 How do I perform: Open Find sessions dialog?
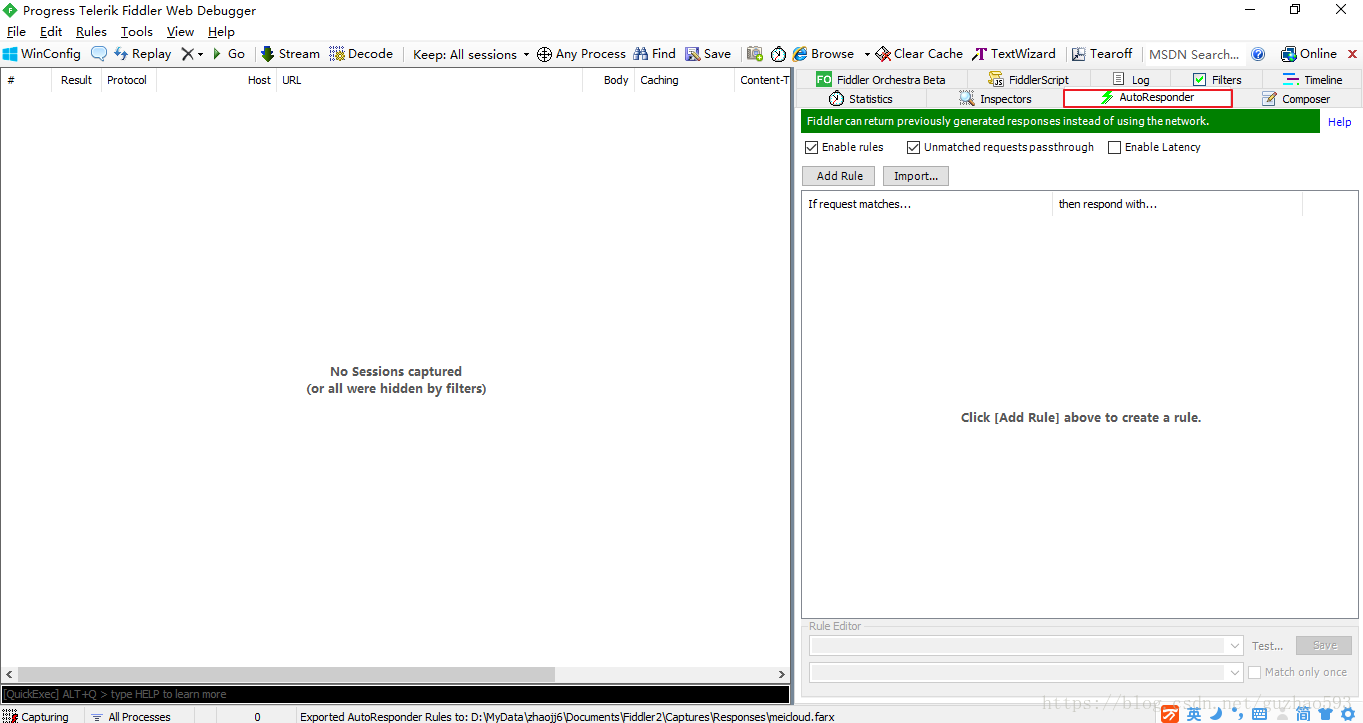654,54
